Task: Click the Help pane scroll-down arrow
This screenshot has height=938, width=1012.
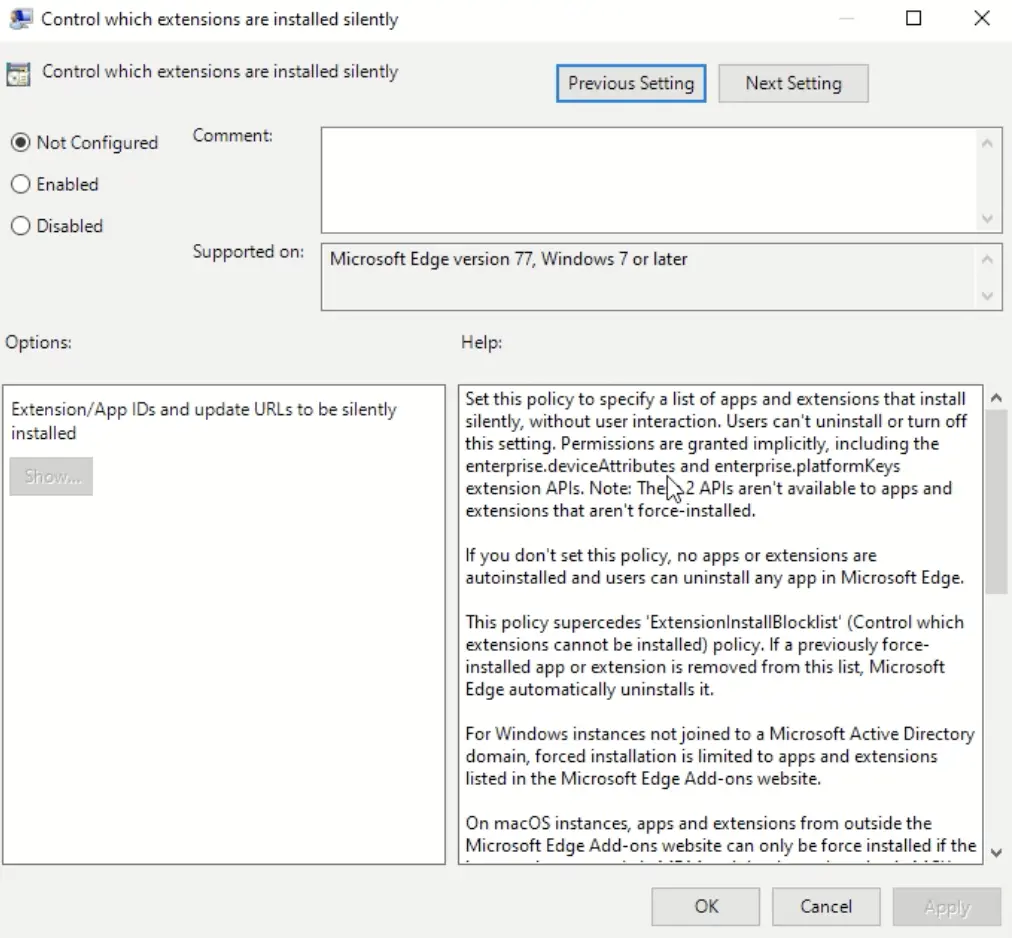Action: pos(996,852)
